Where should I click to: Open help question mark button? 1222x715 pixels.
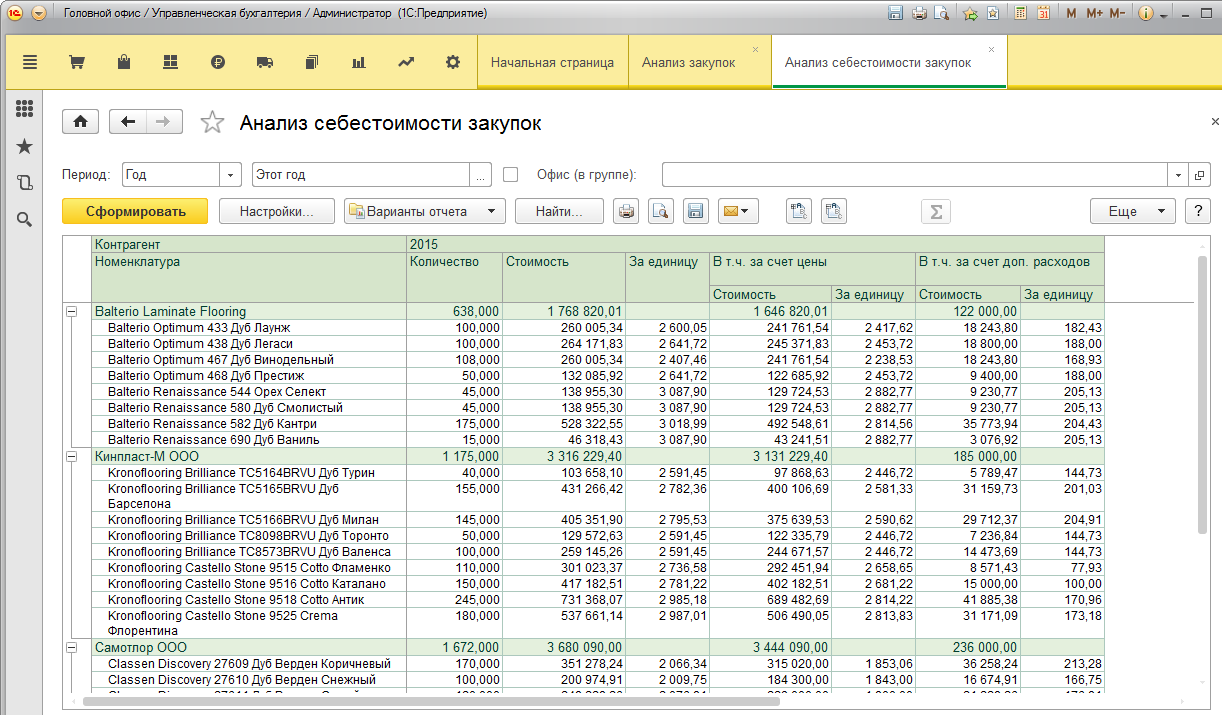click(x=1197, y=211)
